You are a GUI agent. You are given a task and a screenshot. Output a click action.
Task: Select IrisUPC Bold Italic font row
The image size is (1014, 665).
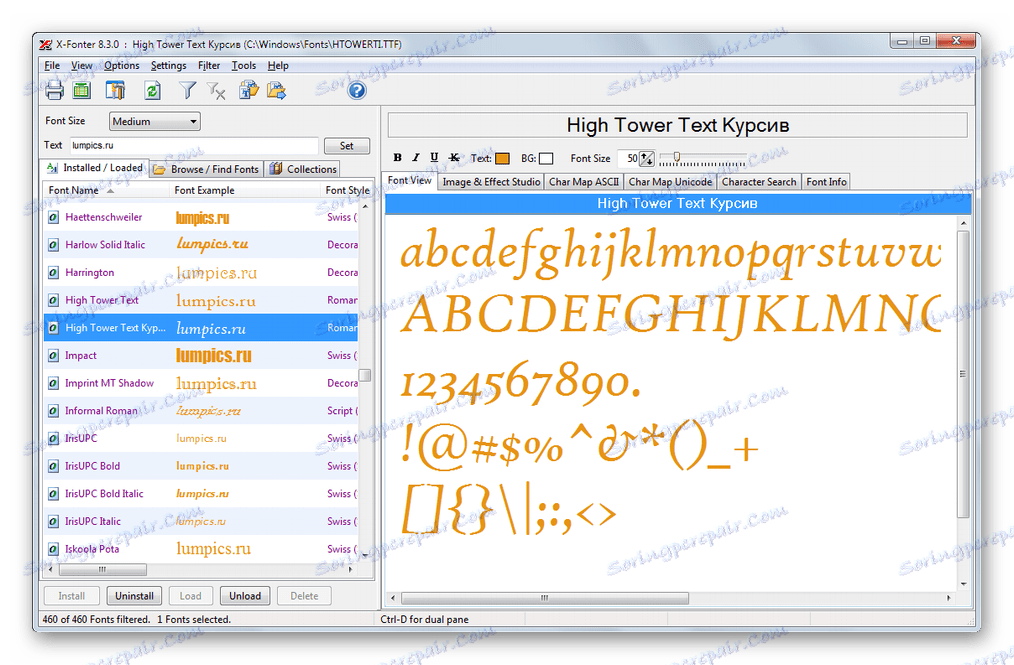pyautogui.click(x=200, y=494)
